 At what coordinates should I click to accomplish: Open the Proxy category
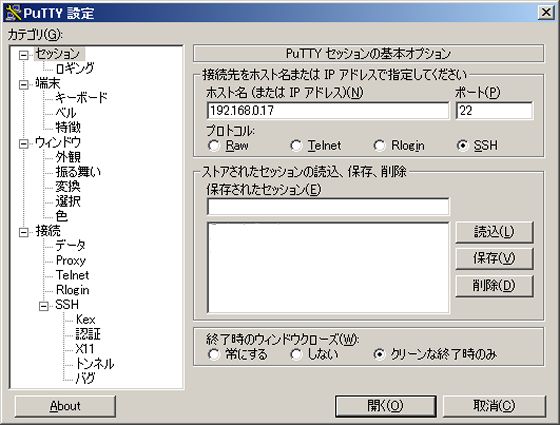(x=71, y=260)
